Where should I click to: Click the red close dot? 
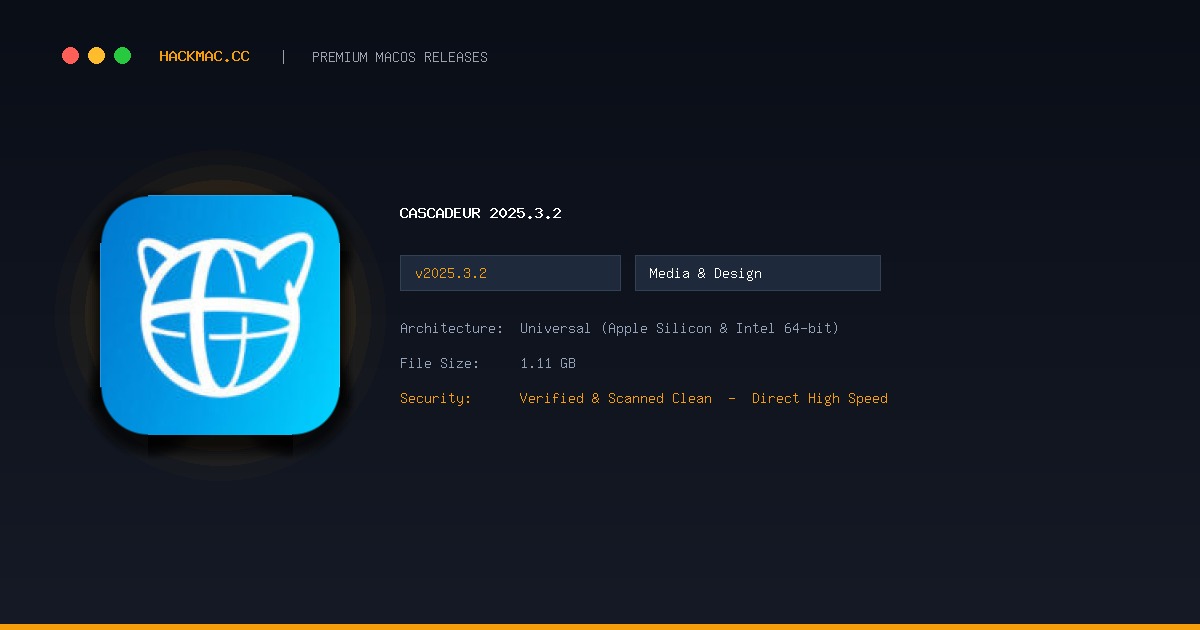pos(70,56)
